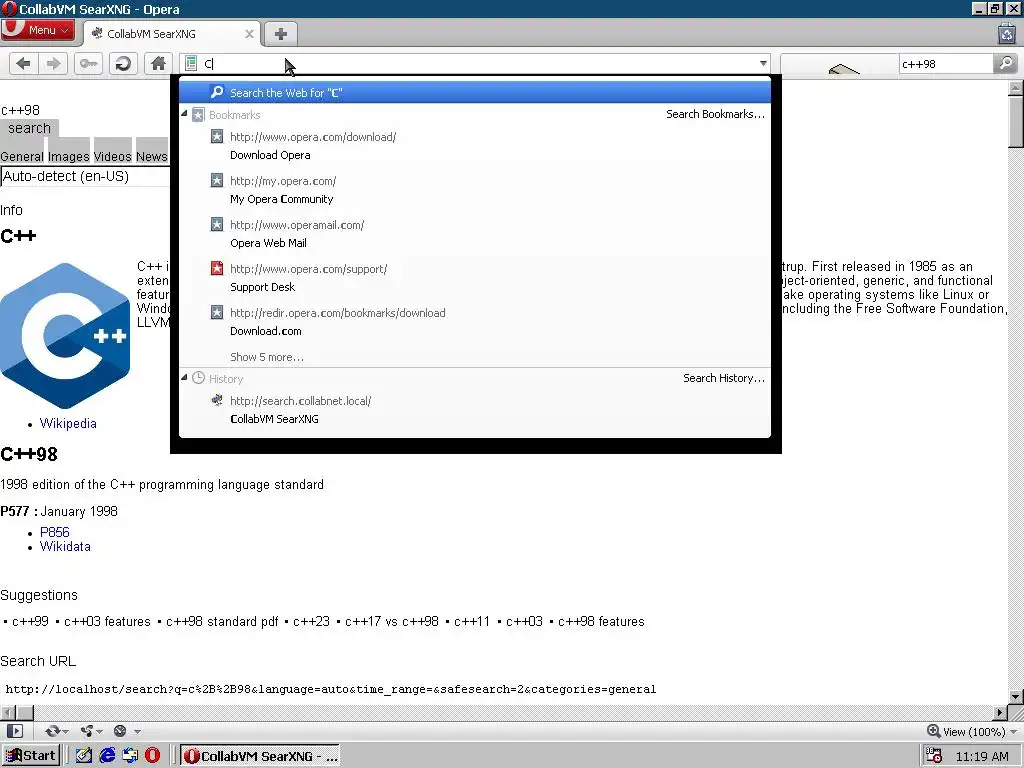Close the CollabVM SearXNG tab
Image resolution: width=1024 pixels, height=768 pixels.
(x=249, y=34)
